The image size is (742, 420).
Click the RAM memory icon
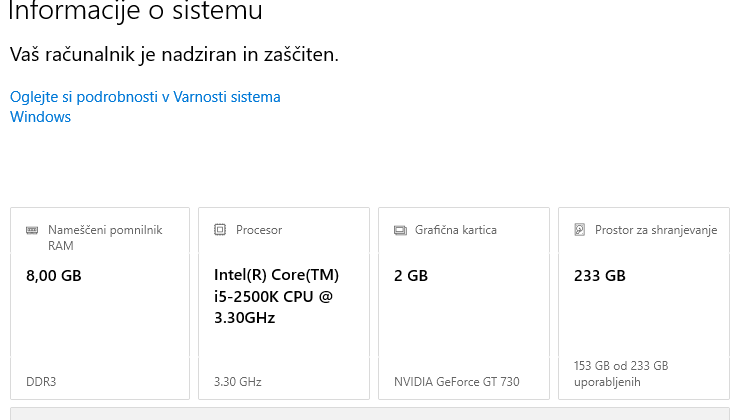(x=32, y=230)
